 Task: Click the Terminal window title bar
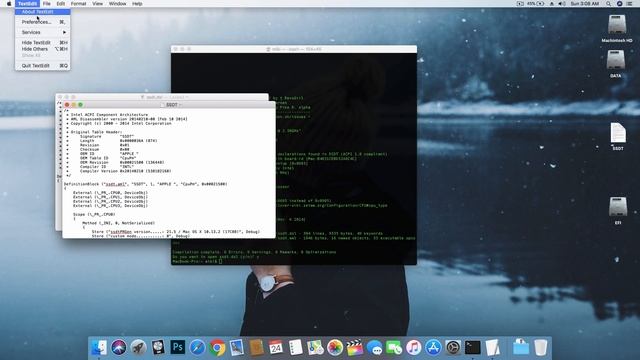[x=294, y=49]
